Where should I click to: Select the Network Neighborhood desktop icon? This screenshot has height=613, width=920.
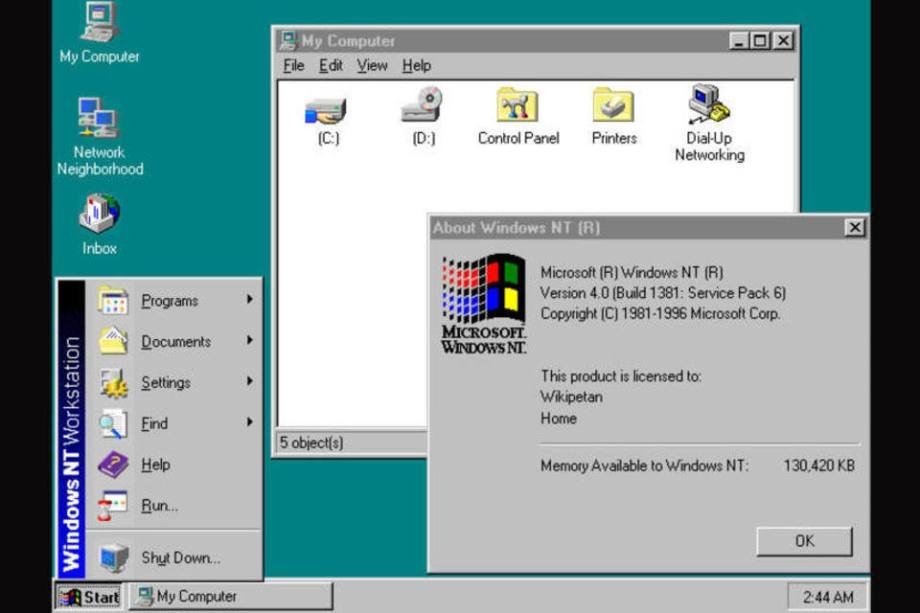point(99,118)
